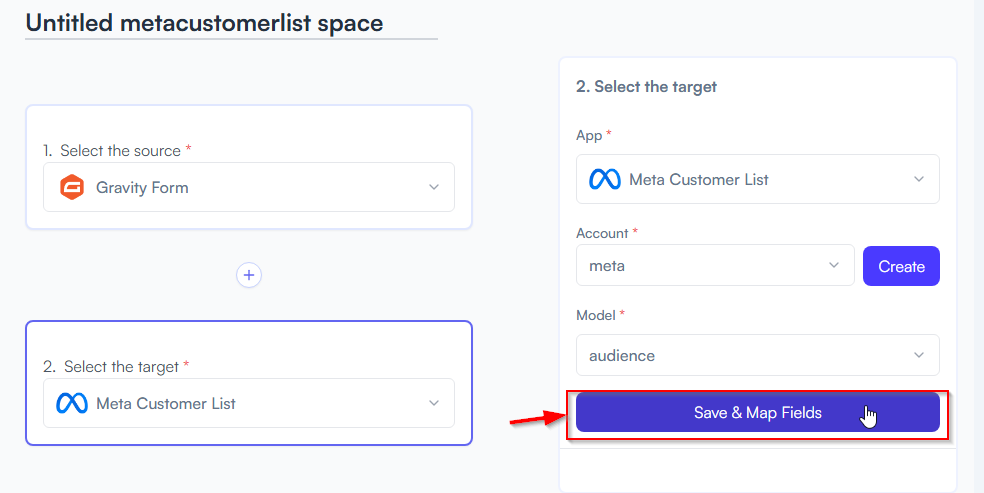Expand the Model dropdown using its chevron

(919, 355)
